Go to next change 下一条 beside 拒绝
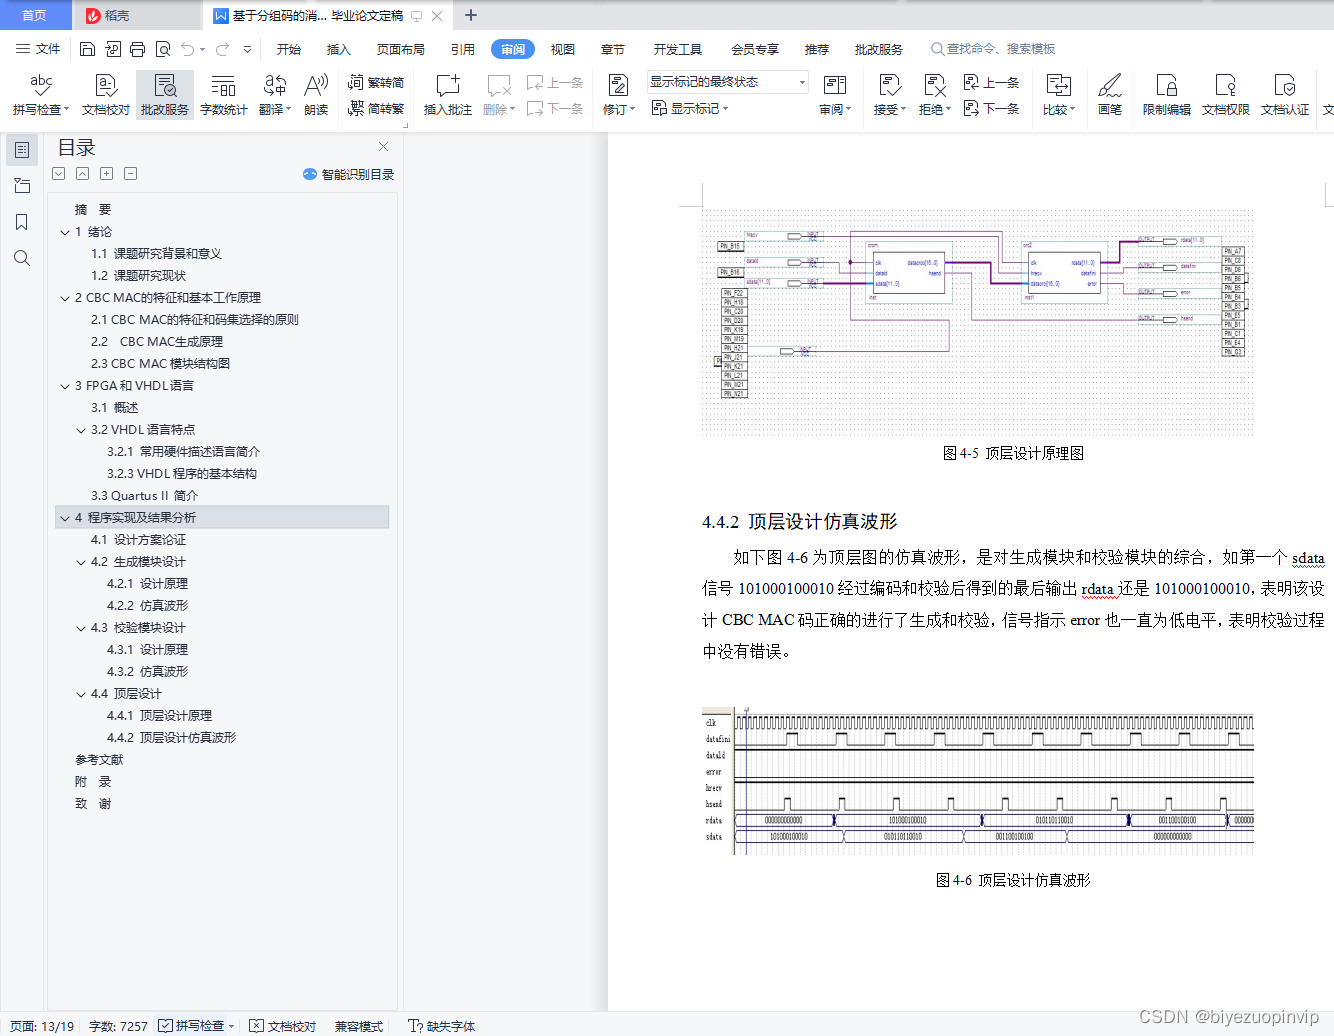Image resolution: width=1334 pixels, height=1036 pixels. click(x=992, y=108)
